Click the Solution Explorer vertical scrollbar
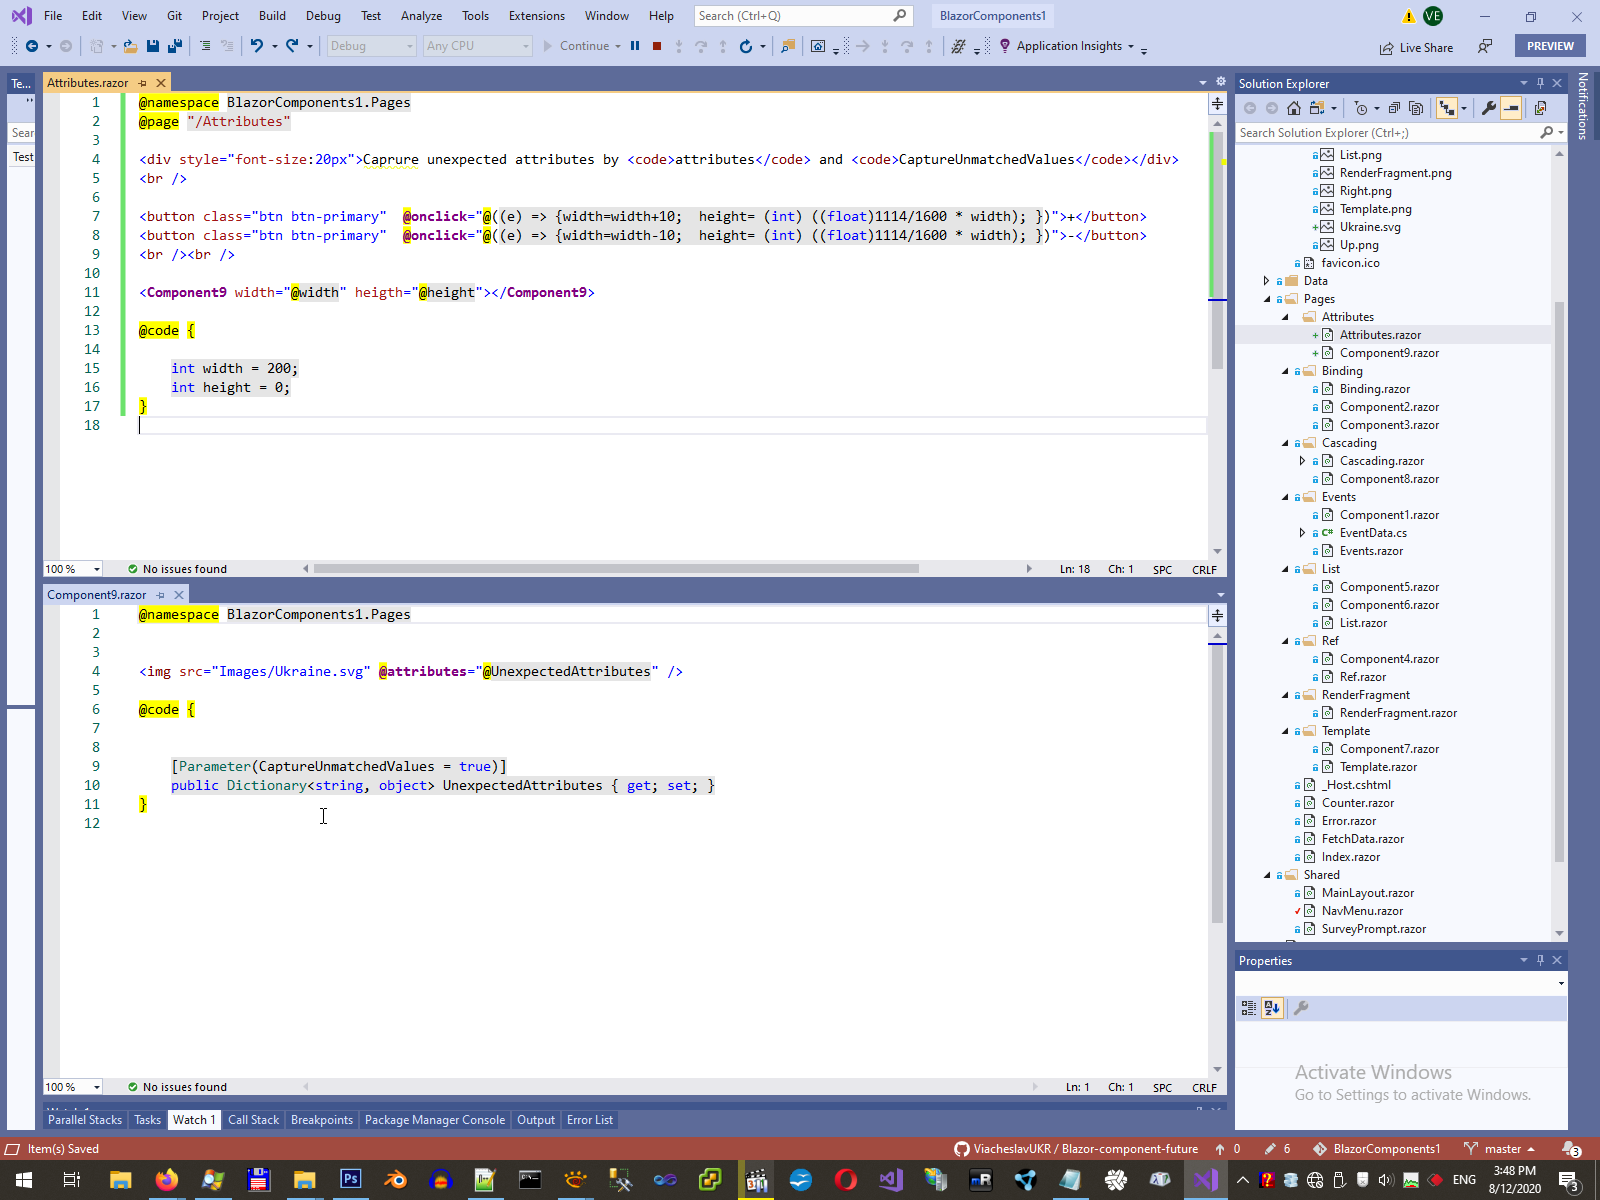 pyautogui.click(x=1559, y=580)
